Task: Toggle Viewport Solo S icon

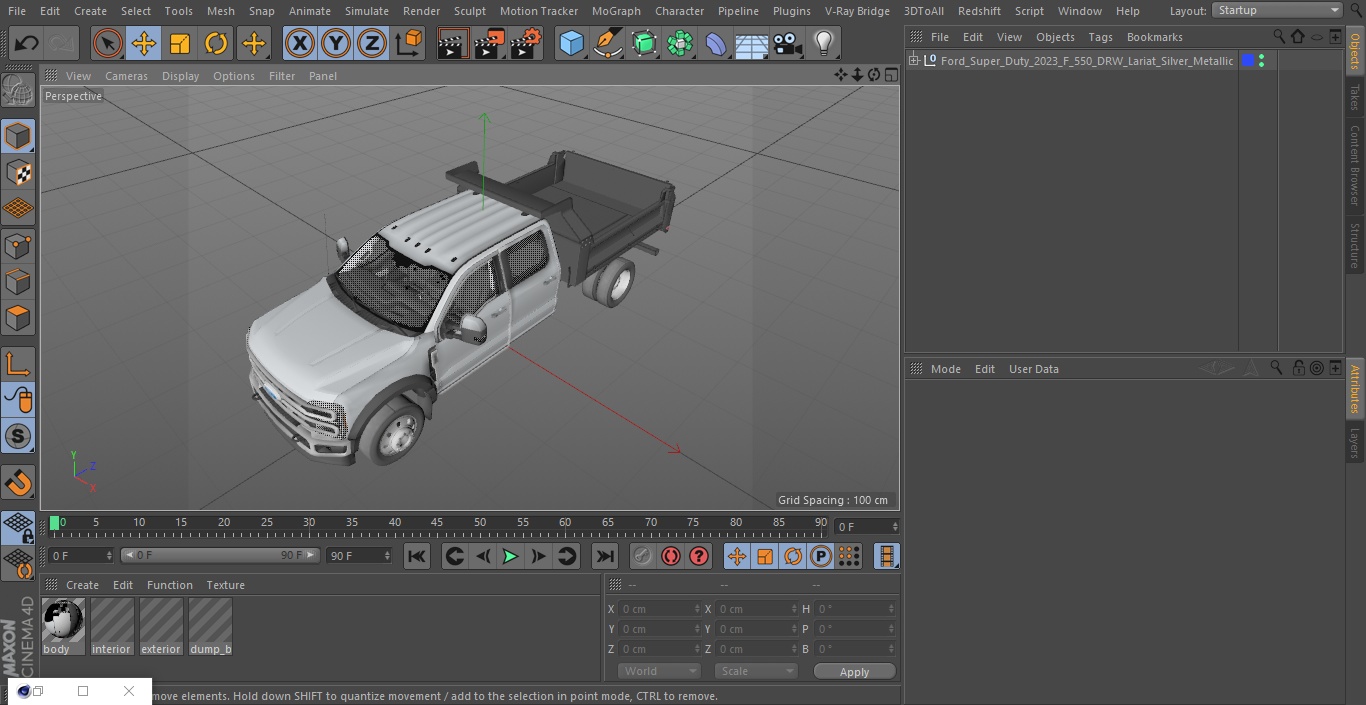Action: click(x=18, y=436)
